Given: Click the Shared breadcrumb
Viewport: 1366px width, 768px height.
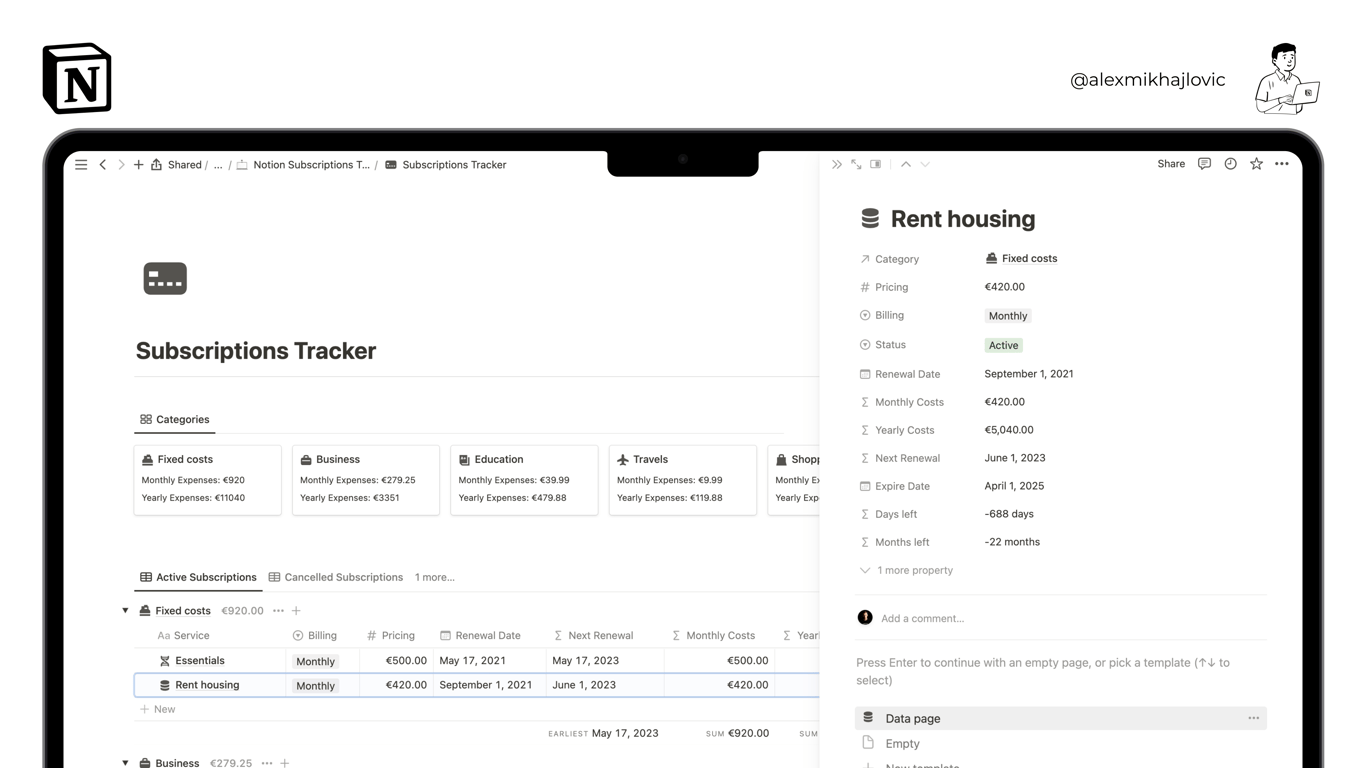Looking at the screenshot, I should (x=184, y=165).
